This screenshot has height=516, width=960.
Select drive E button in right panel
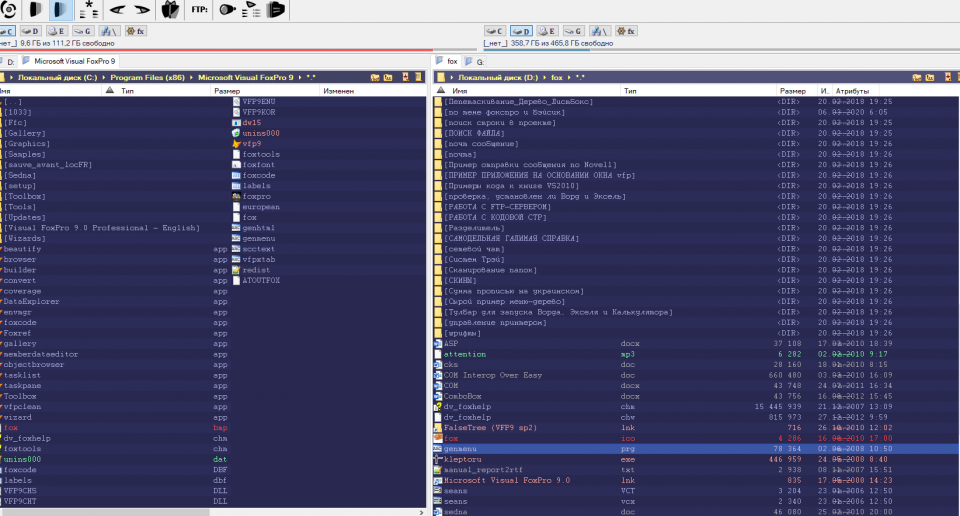pyautogui.click(x=546, y=32)
